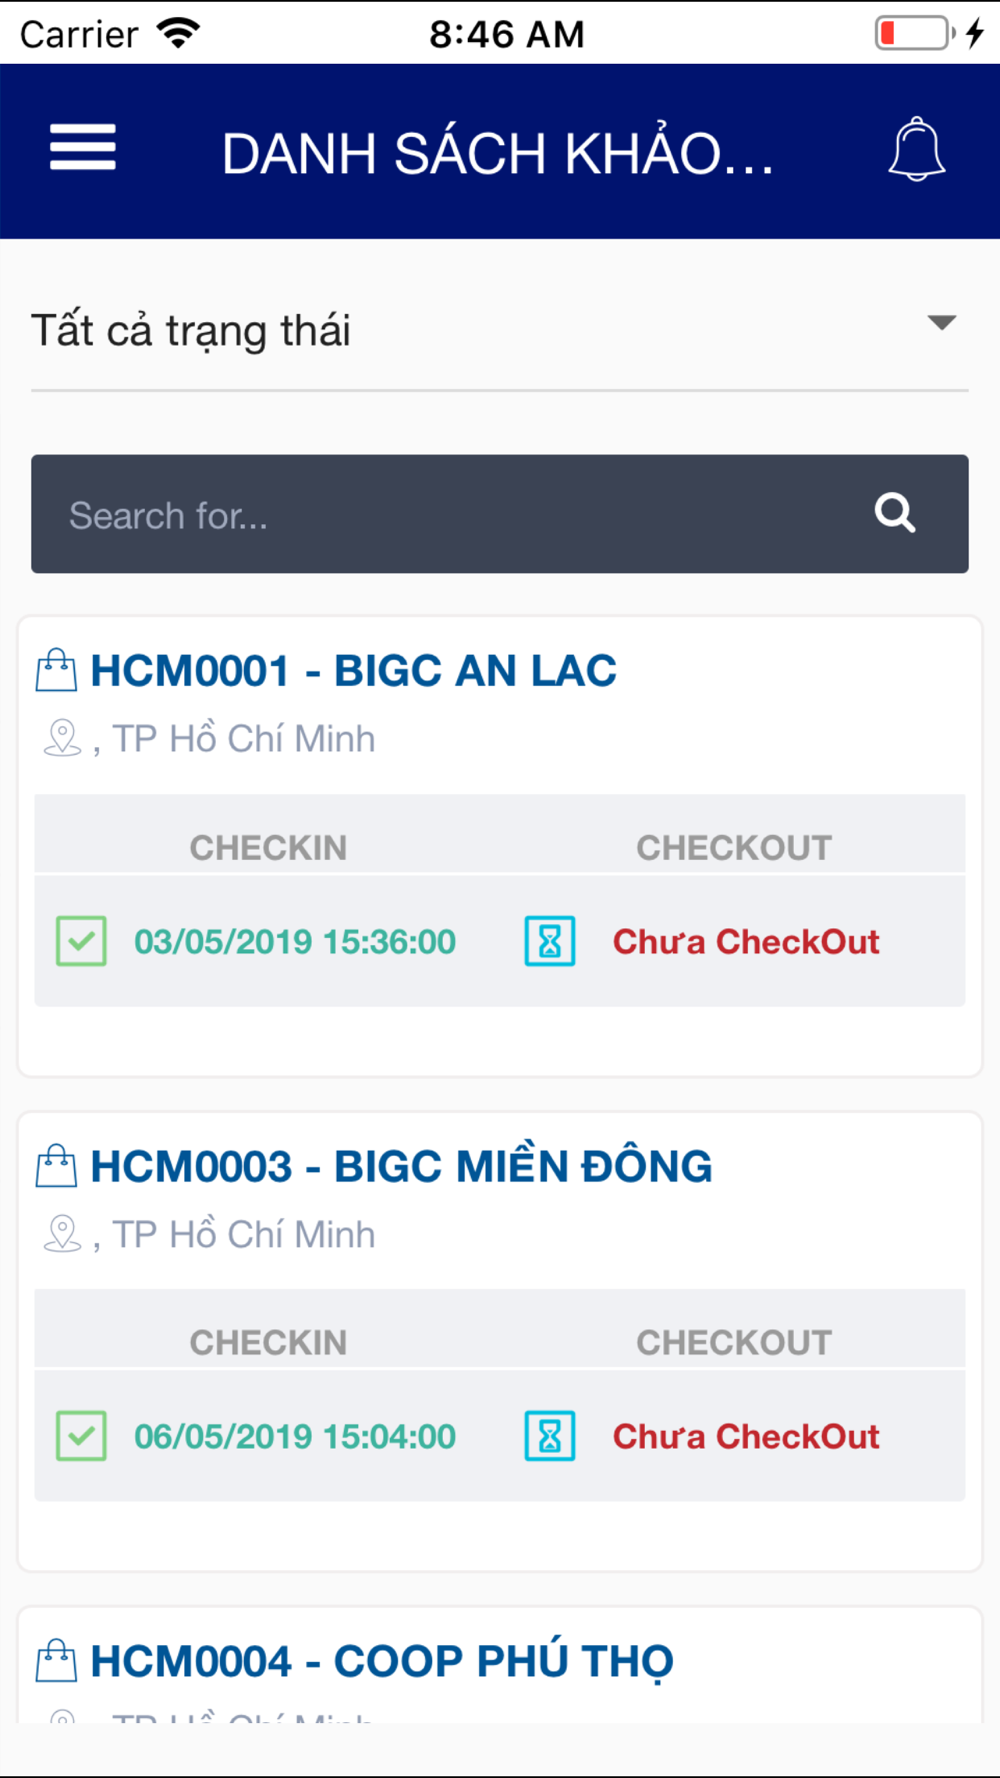Open HCM0001 - BIGC AN LAC store
Viewport: 1000px width, 1778px height.
353,670
